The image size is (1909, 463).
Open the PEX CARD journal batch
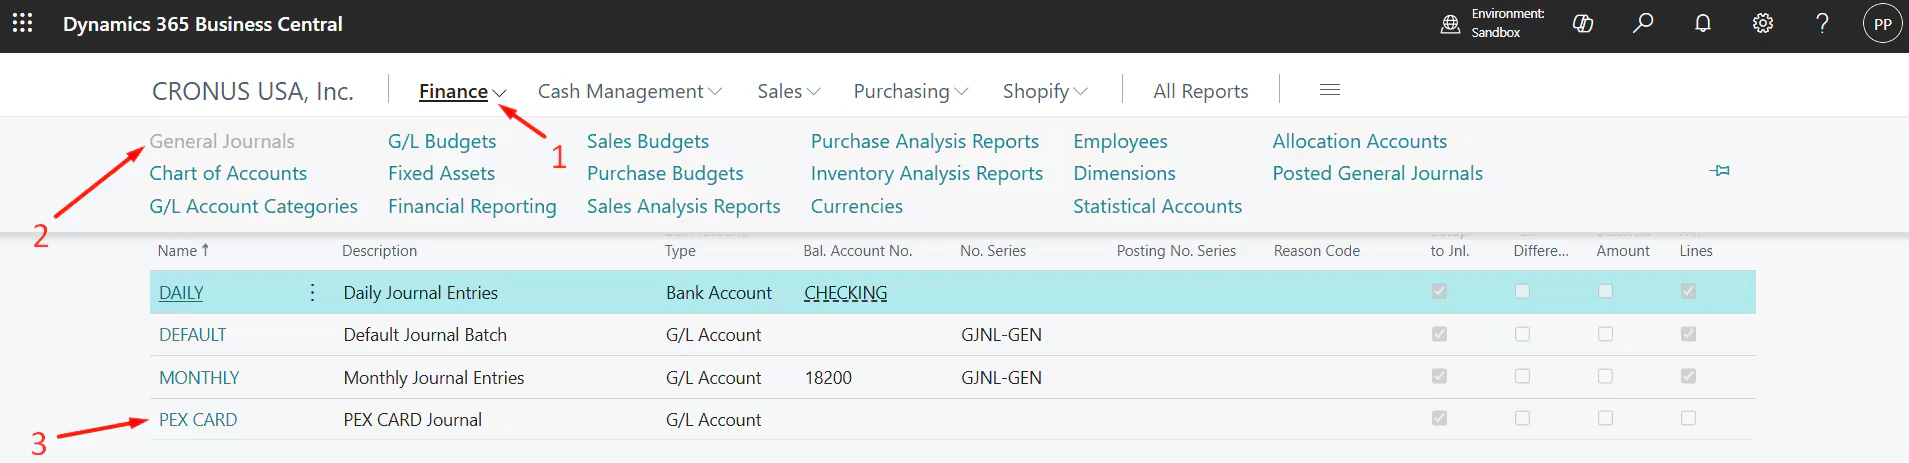[198, 420]
